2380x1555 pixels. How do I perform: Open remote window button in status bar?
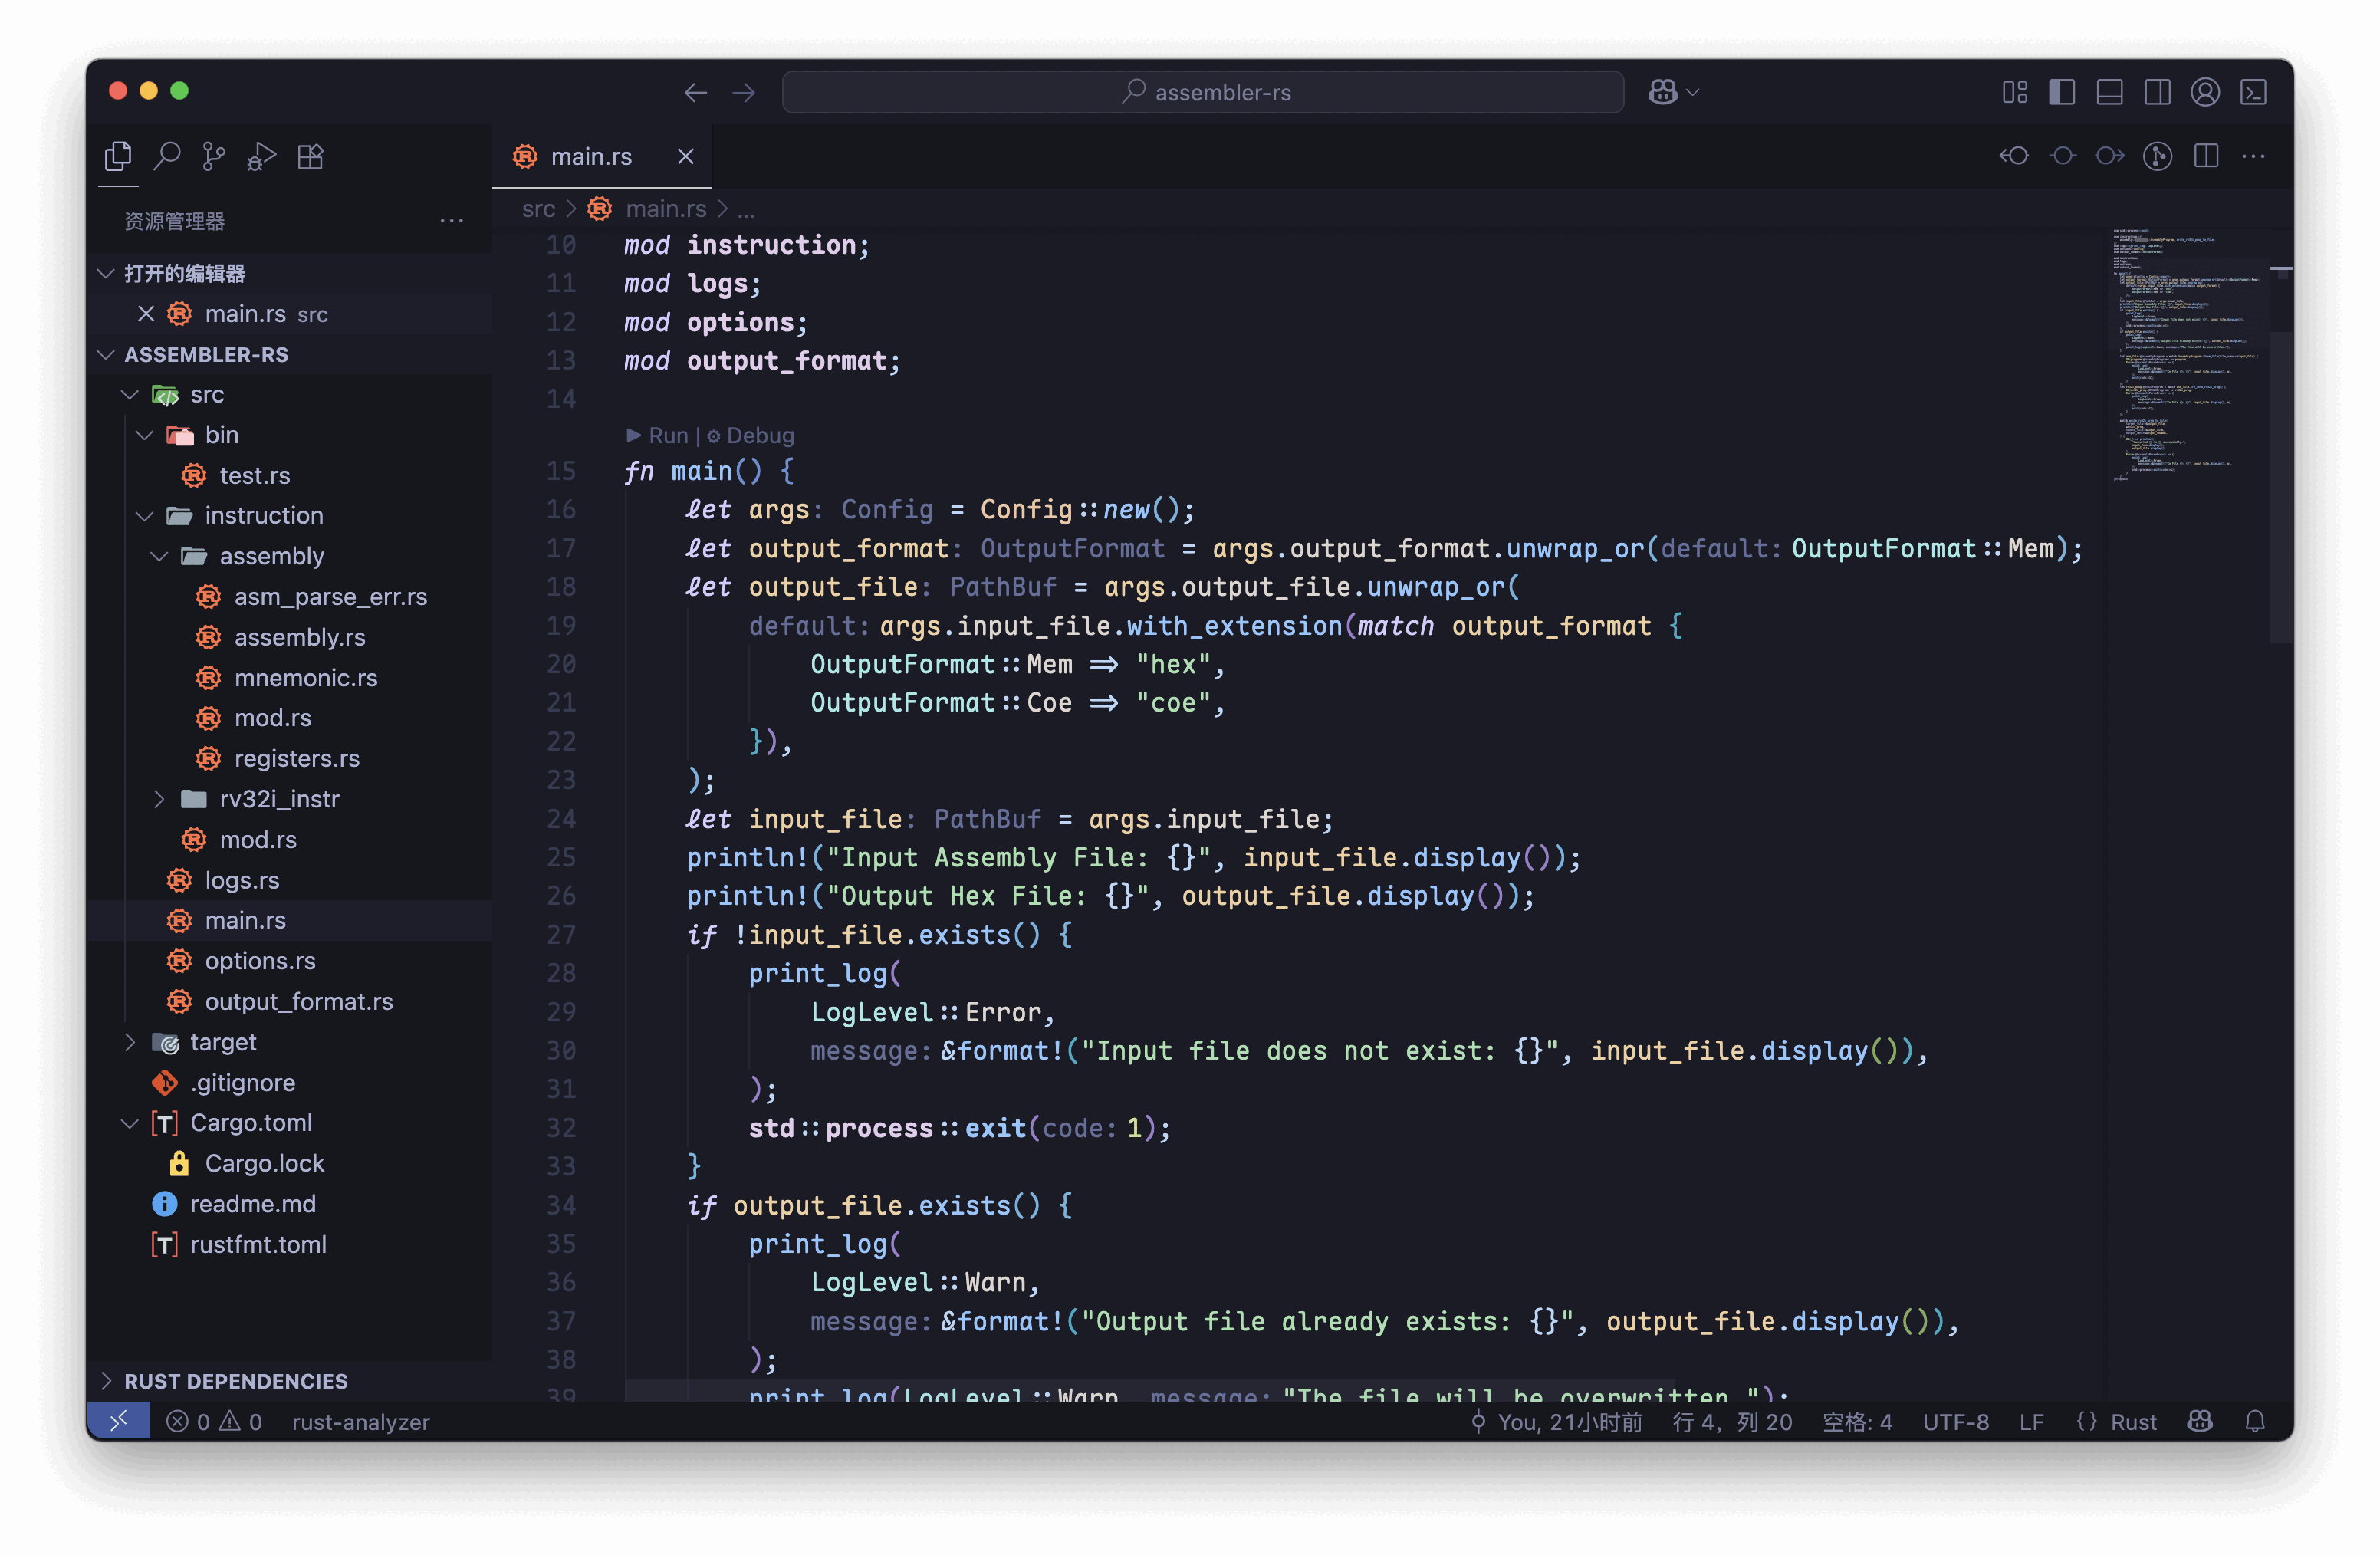119,1421
